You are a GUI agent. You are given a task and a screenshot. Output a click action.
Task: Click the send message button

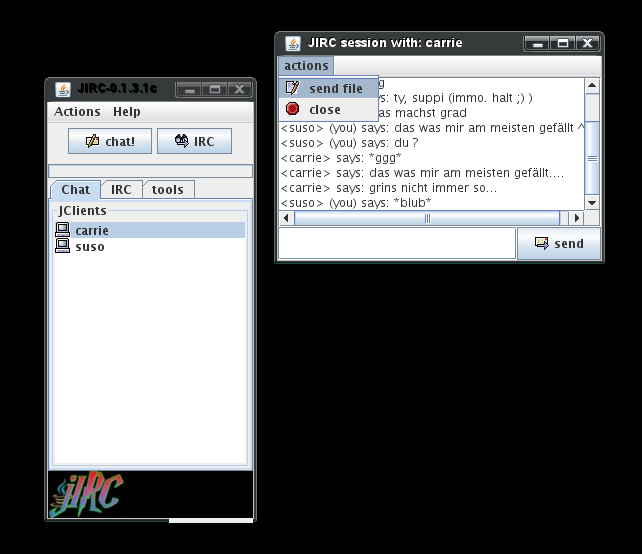[x=559, y=244]
